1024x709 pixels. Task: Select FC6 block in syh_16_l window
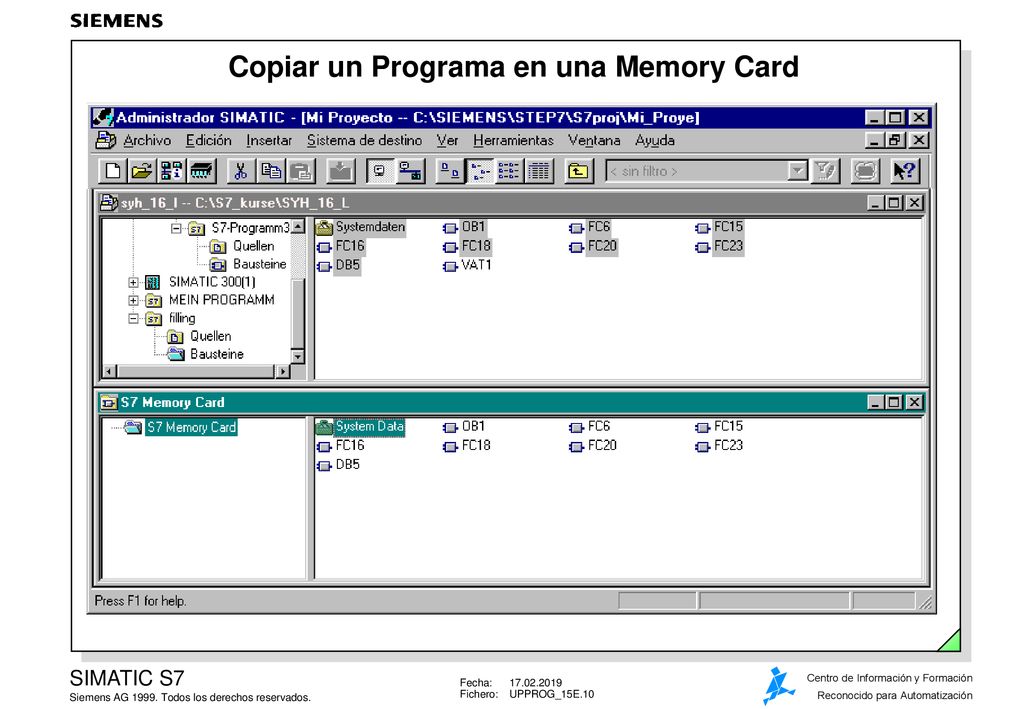coord(590,227)
